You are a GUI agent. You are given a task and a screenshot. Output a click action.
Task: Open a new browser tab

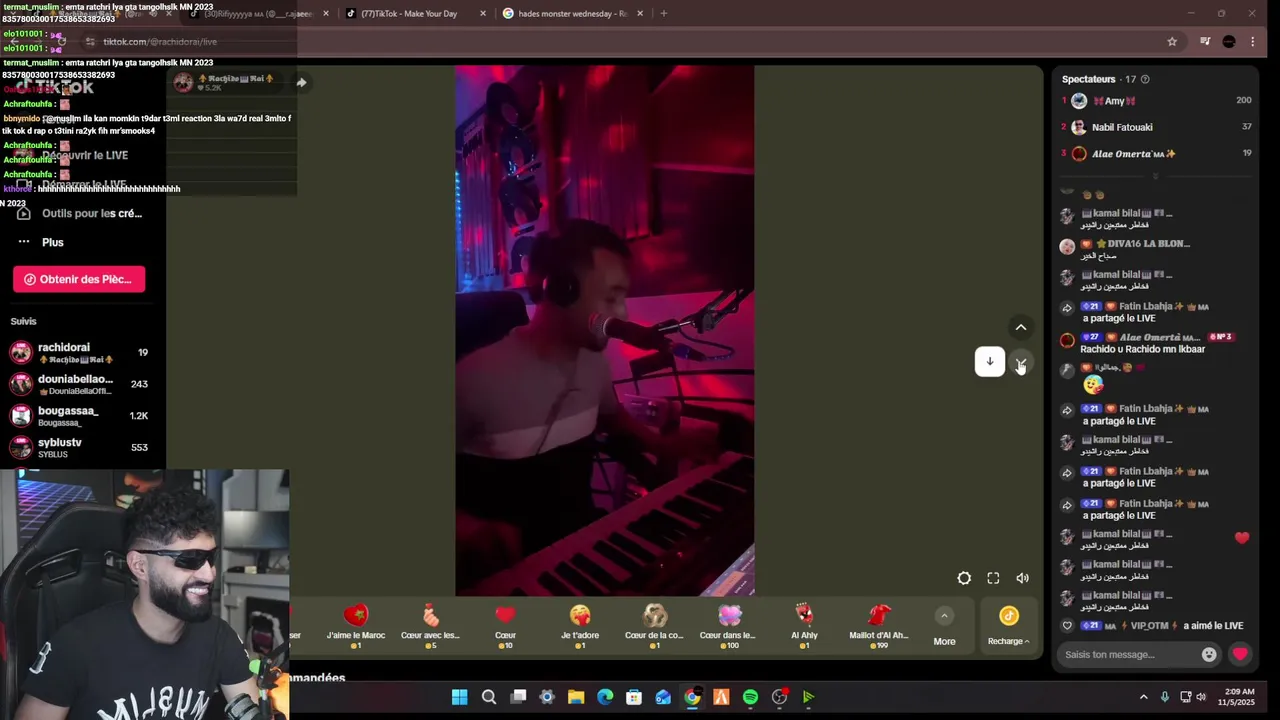point(664,14)
